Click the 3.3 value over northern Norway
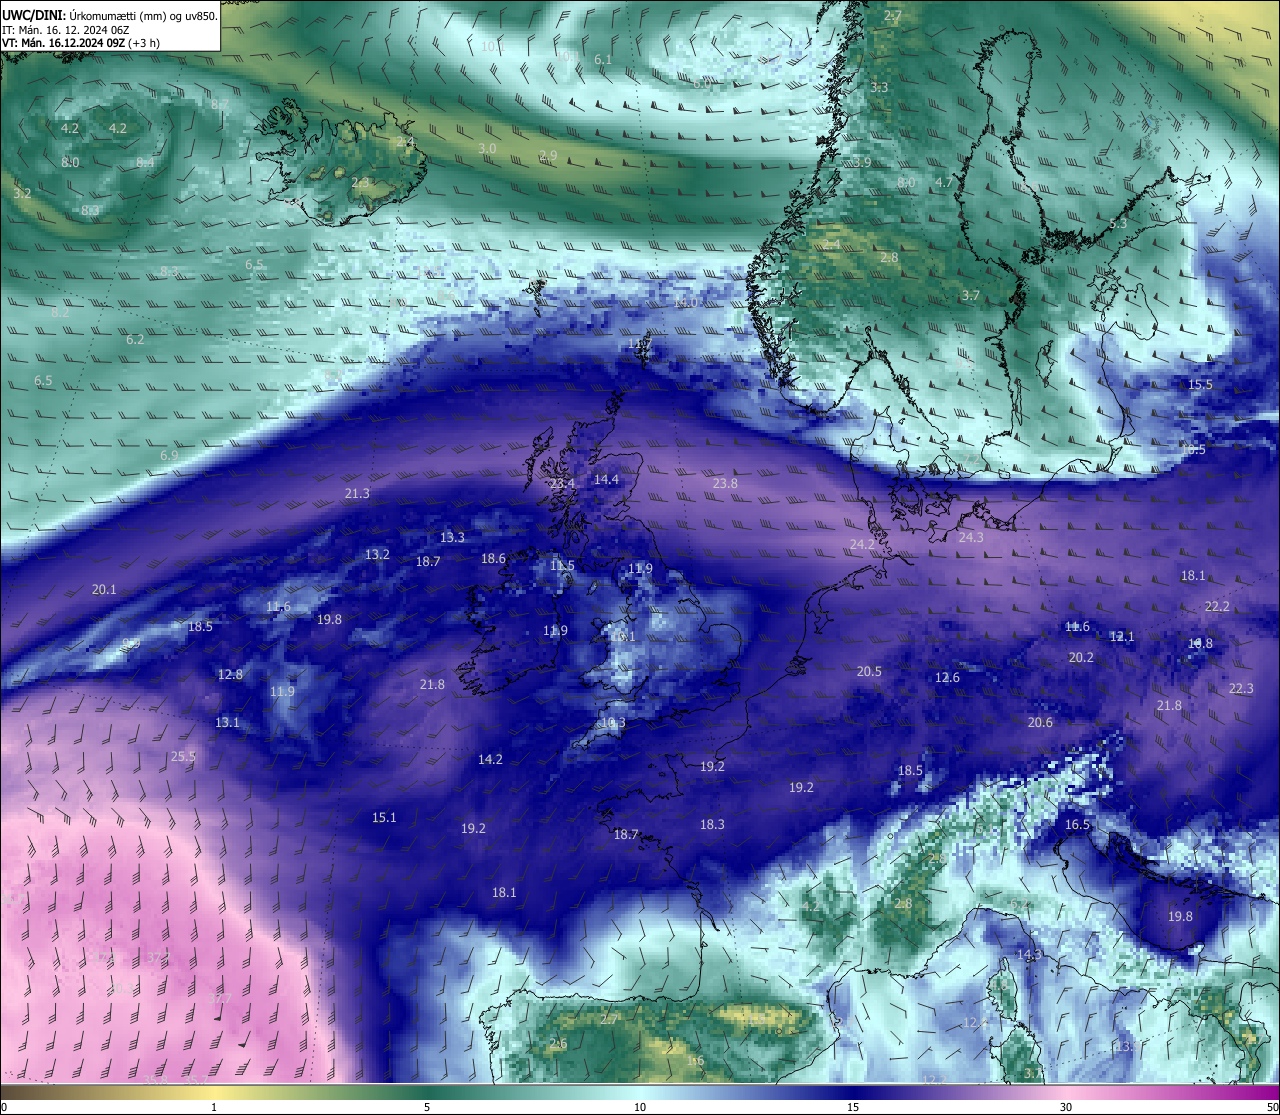The image size is (1280, 1115). pyautogui.click(x=879, y=88)
